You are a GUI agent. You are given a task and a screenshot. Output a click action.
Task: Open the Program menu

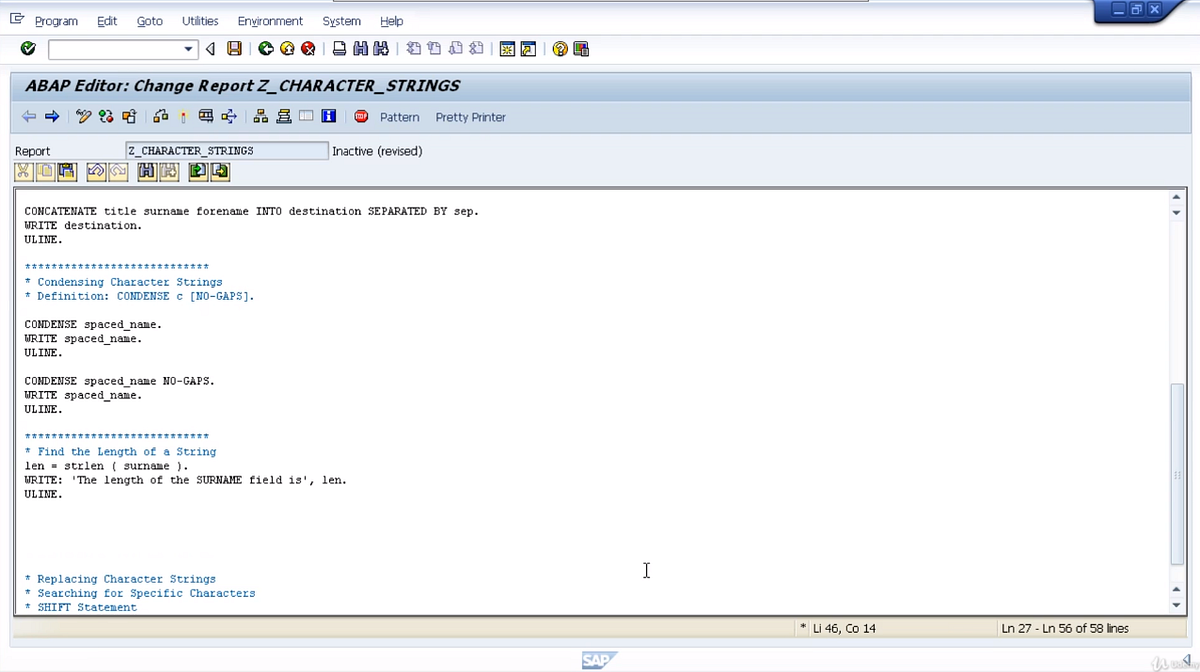click(x=56, y=21)
